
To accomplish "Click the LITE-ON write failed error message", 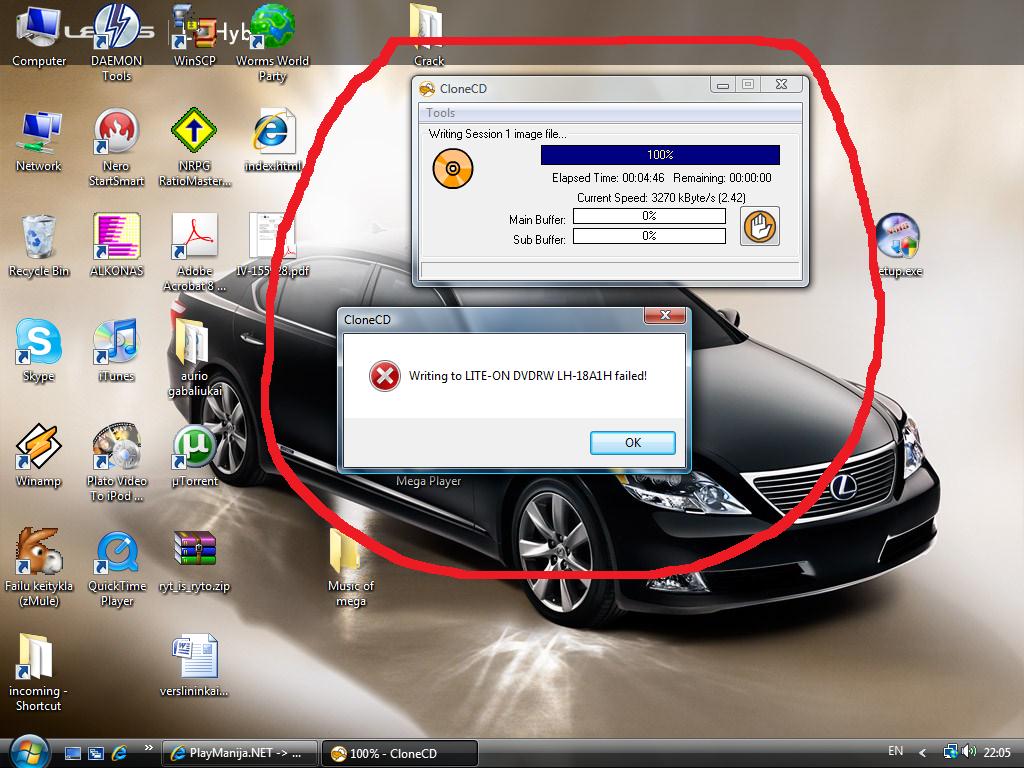I will pyautogui.click(x=528, y=376).
